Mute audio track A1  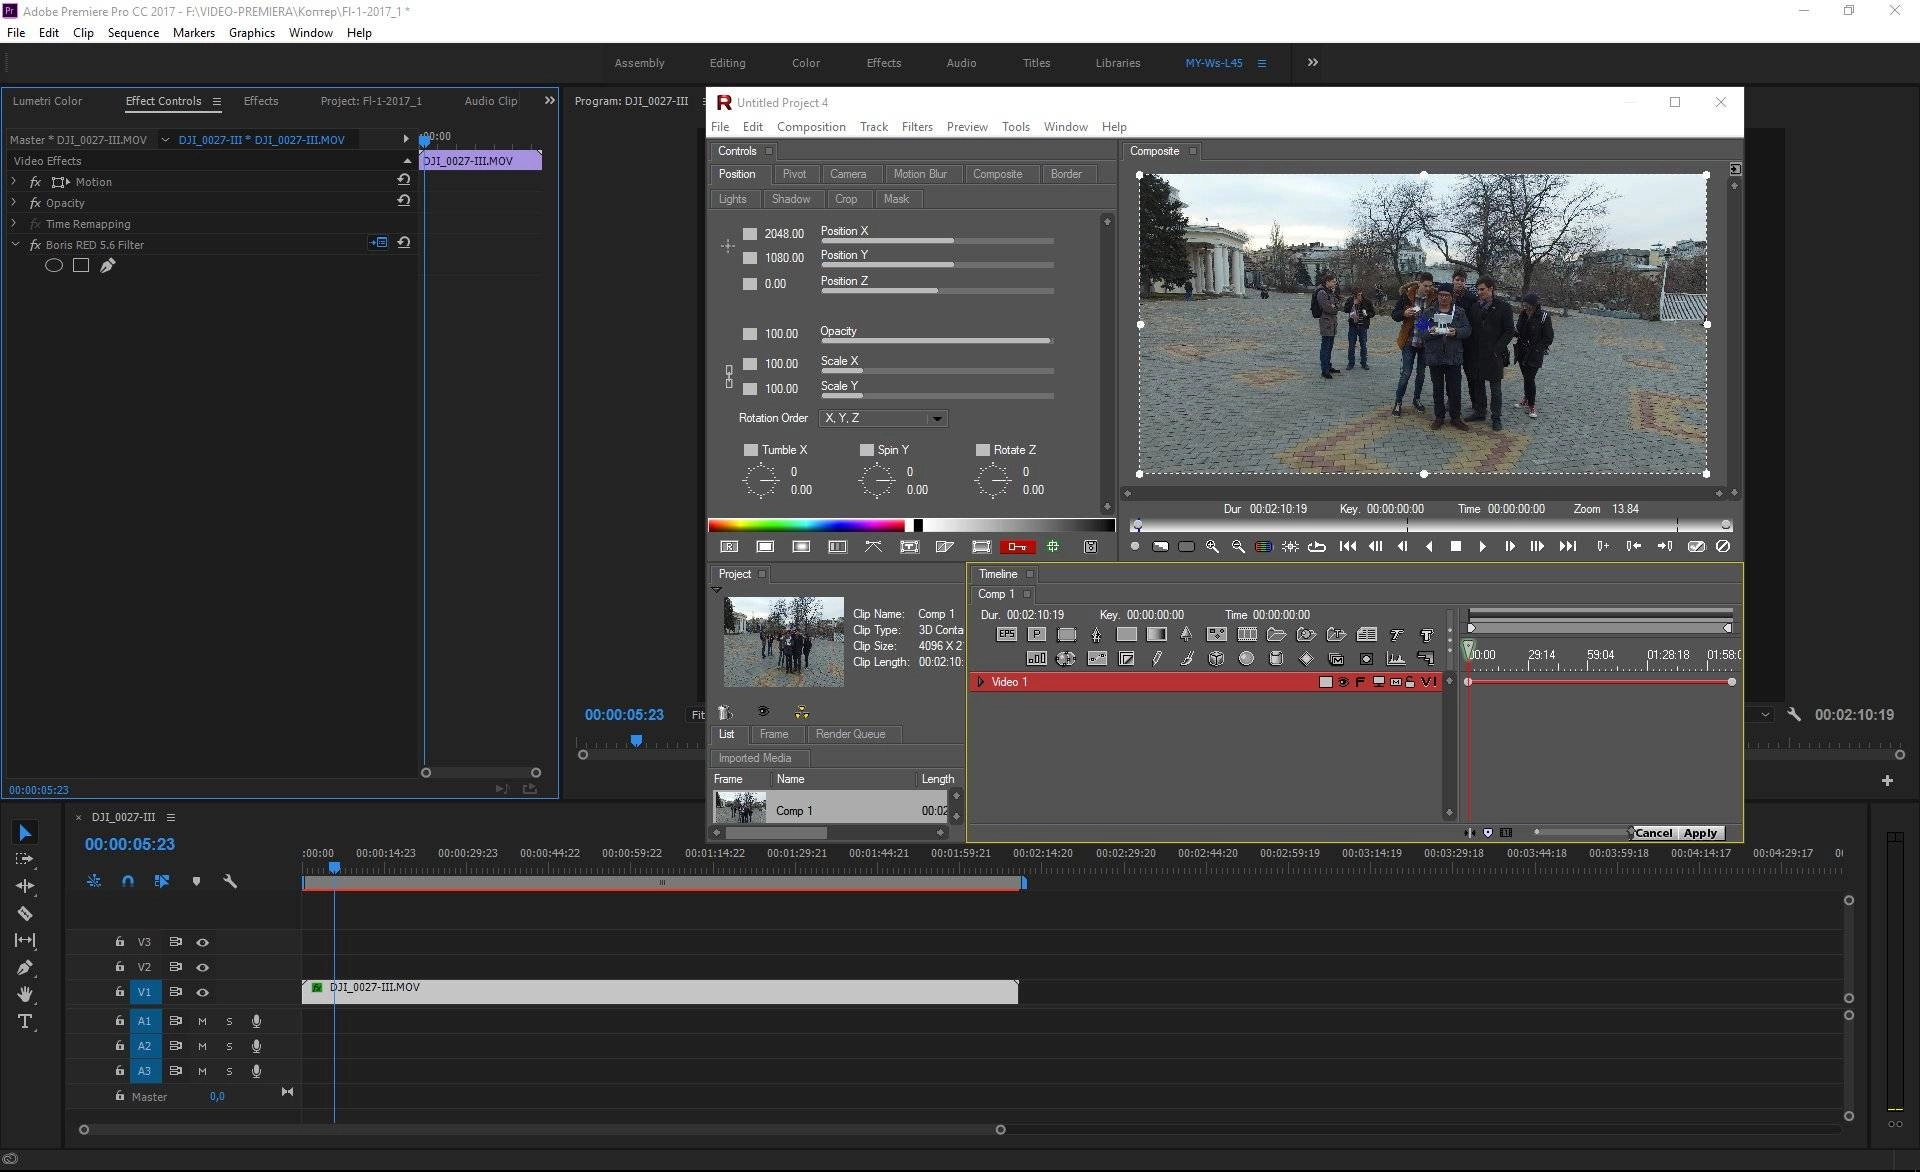[x=202, y=1022]
